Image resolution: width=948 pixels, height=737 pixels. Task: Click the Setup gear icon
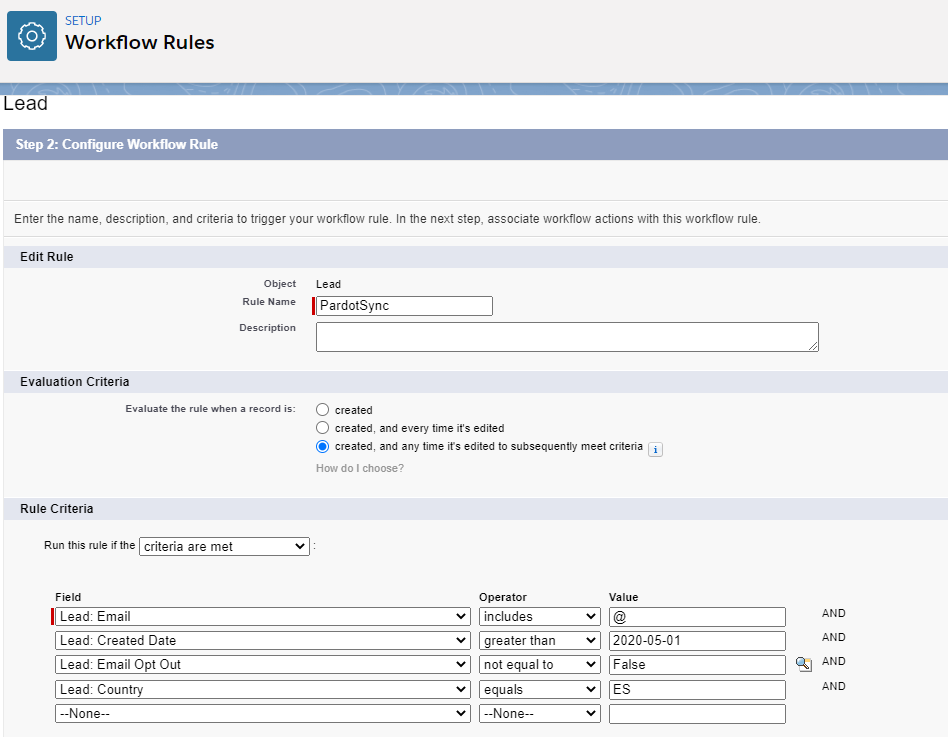click(x=32, y=36)
